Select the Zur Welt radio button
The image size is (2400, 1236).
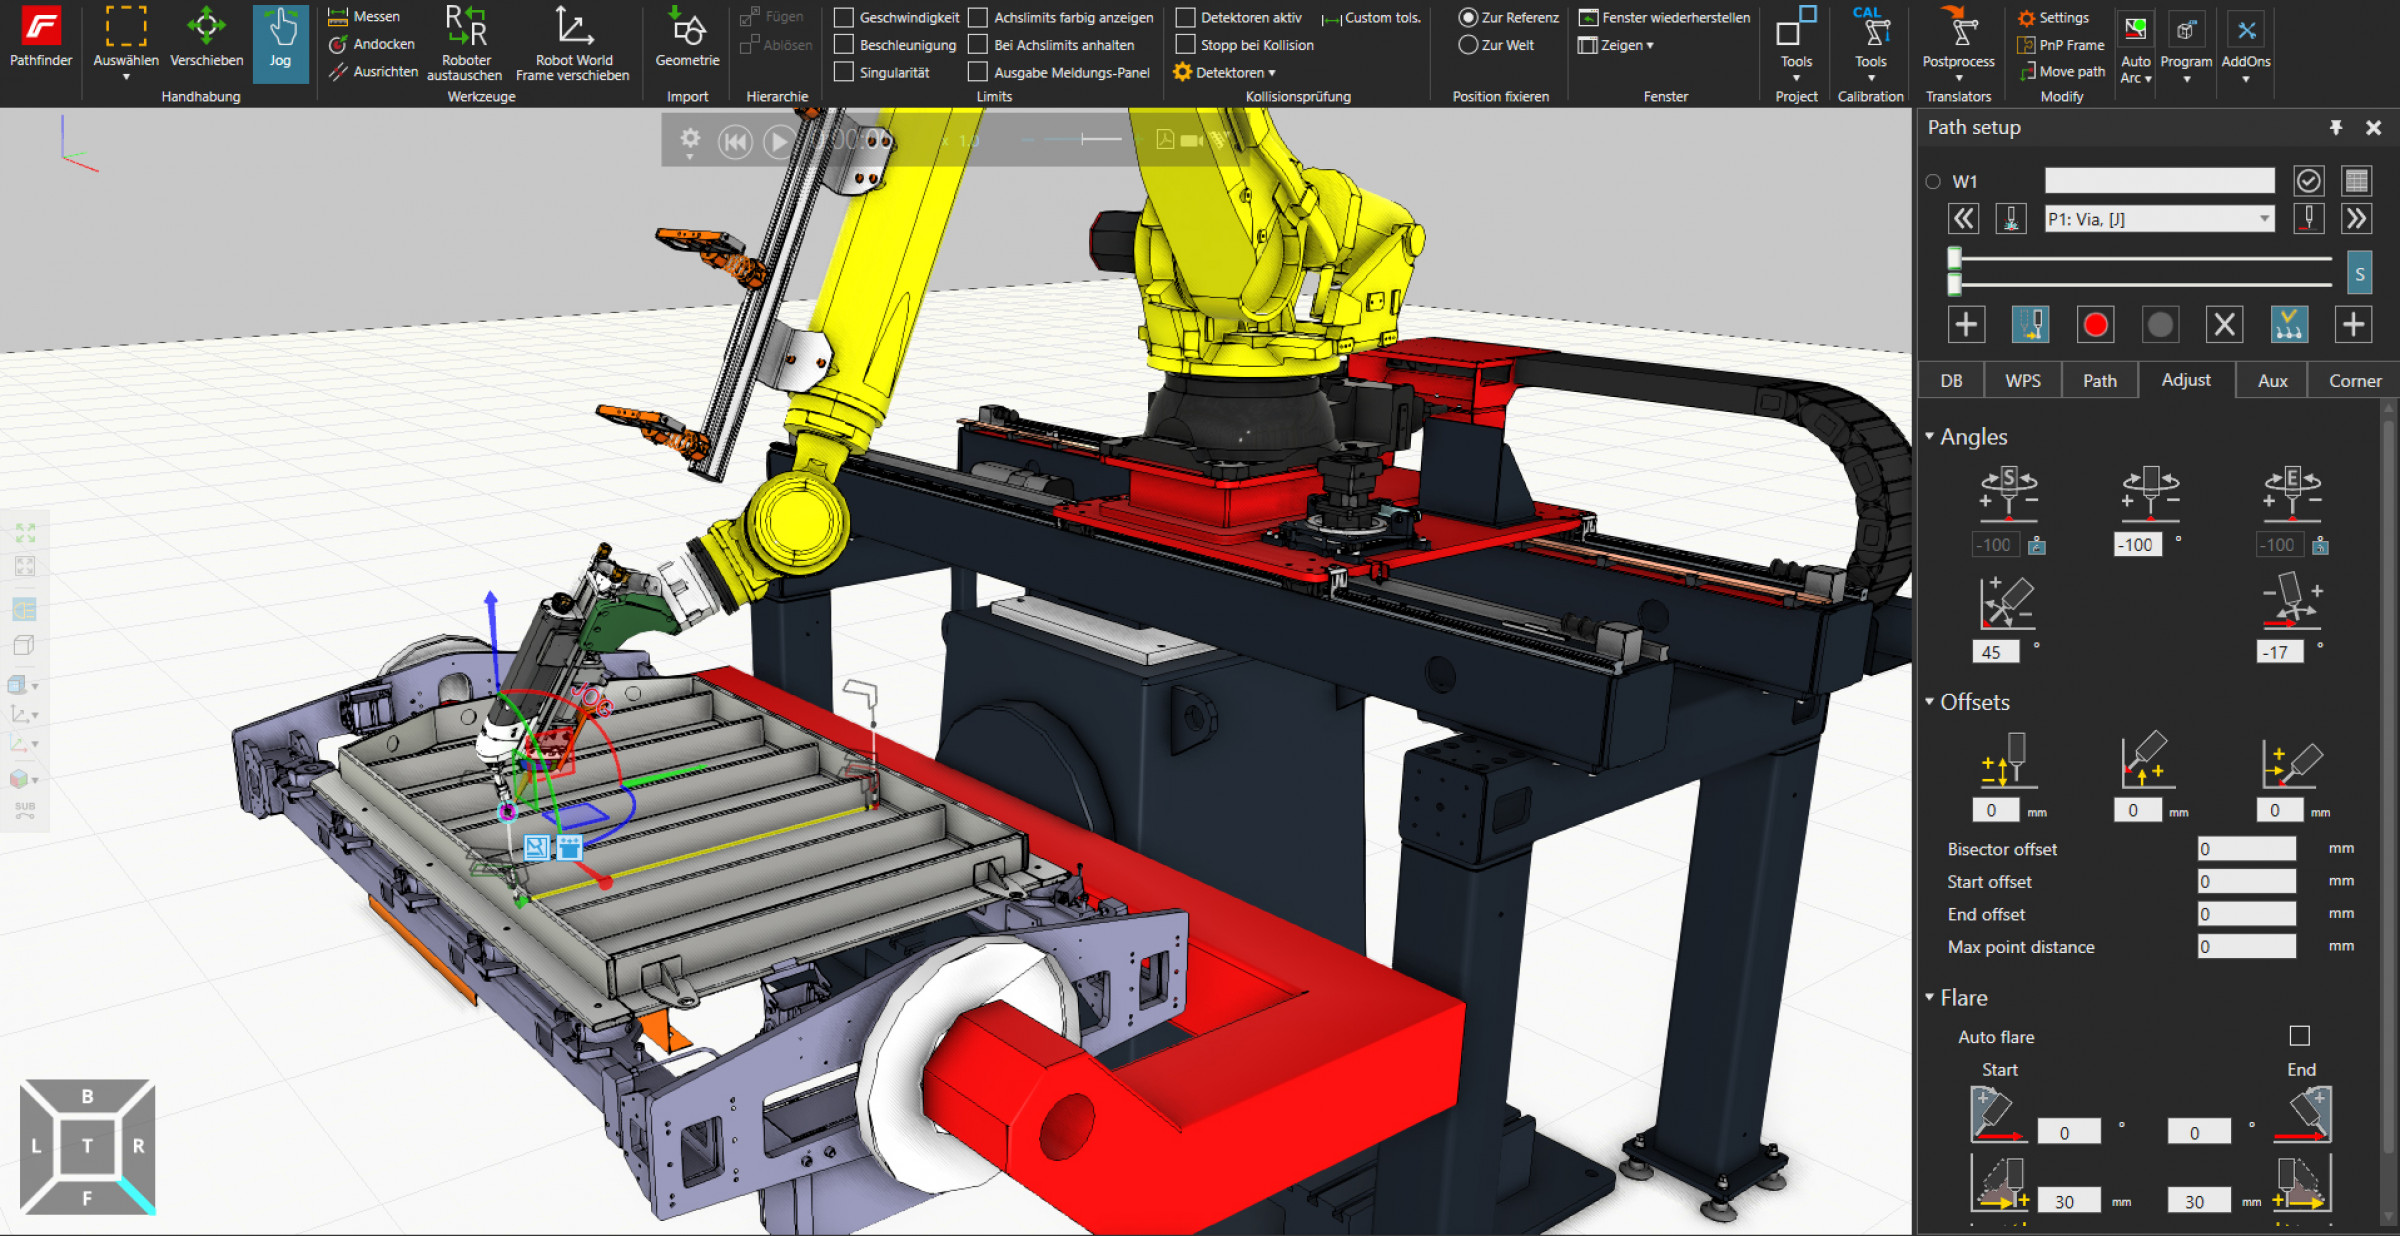1468,45
